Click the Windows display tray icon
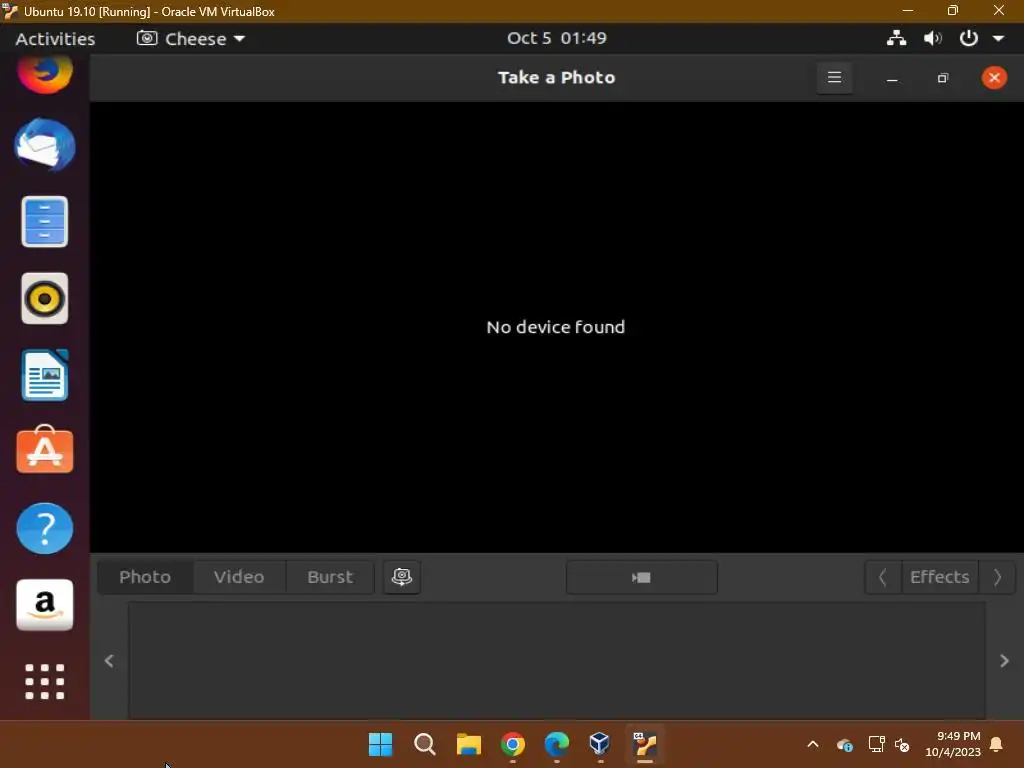 876,744
